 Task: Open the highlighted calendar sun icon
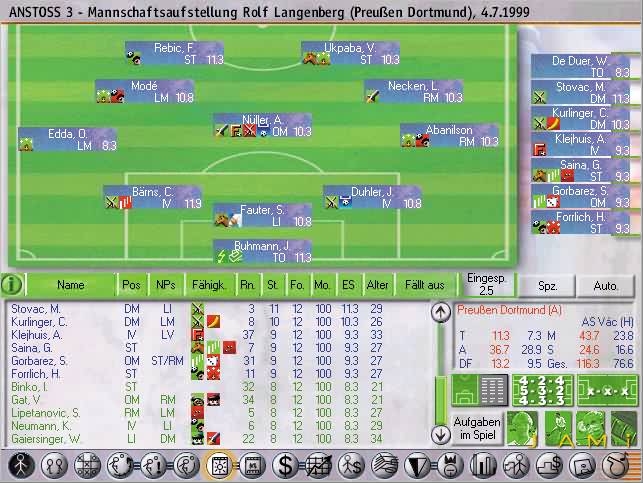click(x=219, y=465)
